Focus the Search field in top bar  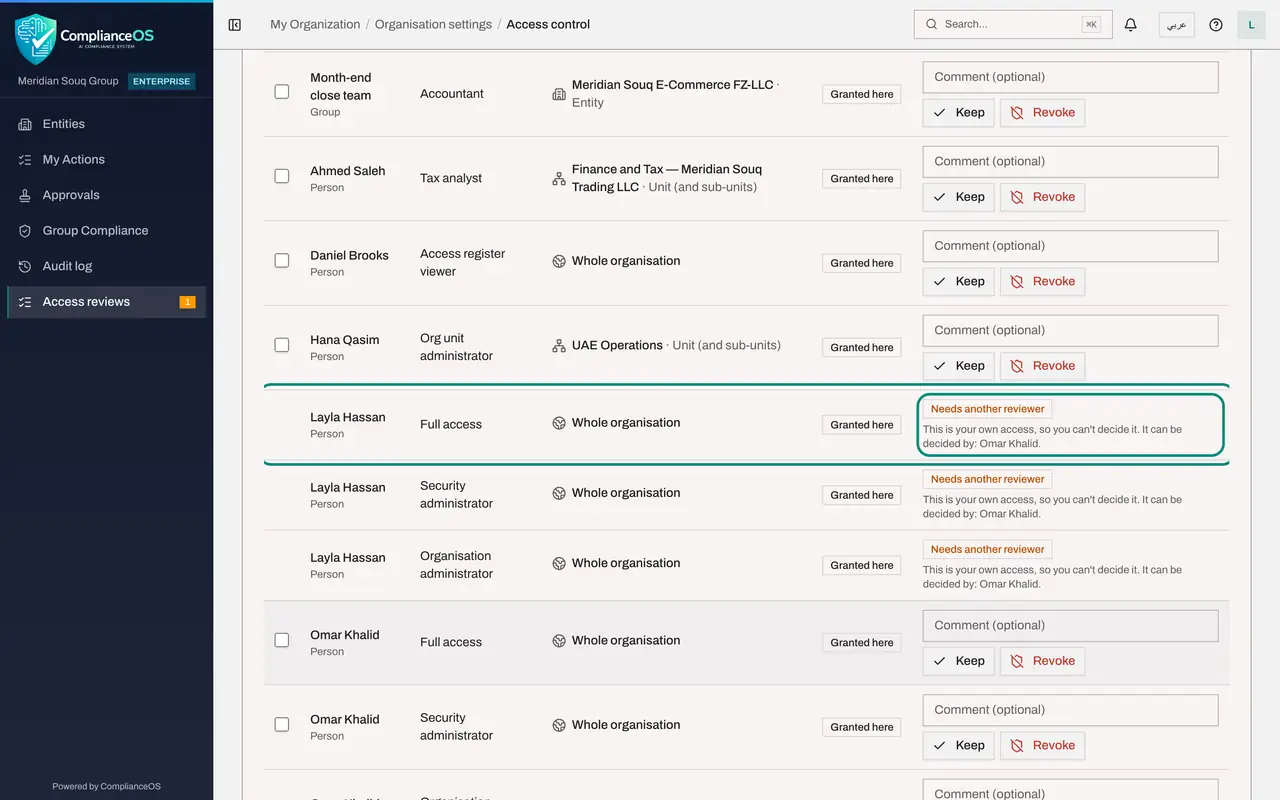pyautogui.click(x=1013, y=24)
